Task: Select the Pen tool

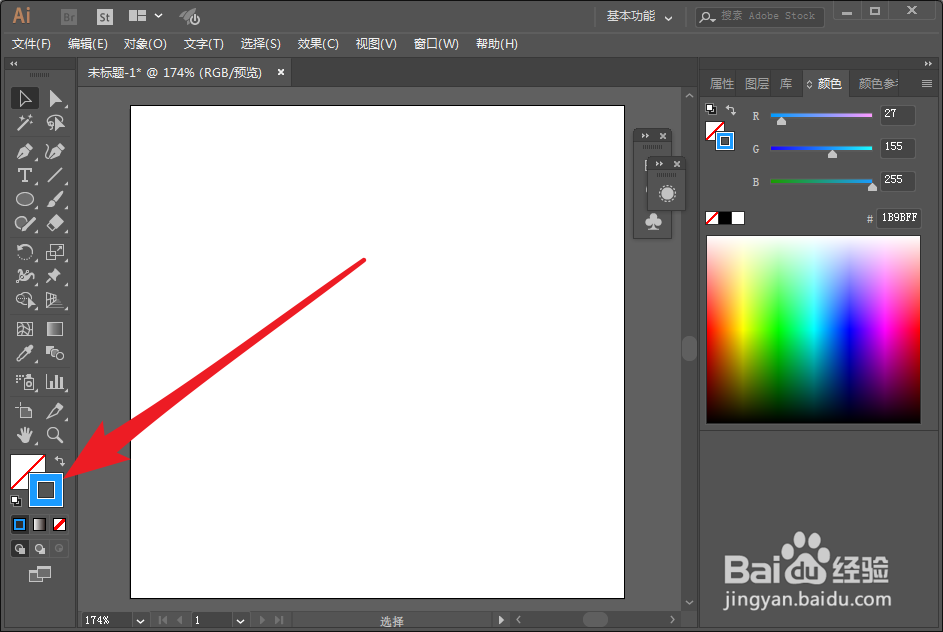Action: pos(25,151)
